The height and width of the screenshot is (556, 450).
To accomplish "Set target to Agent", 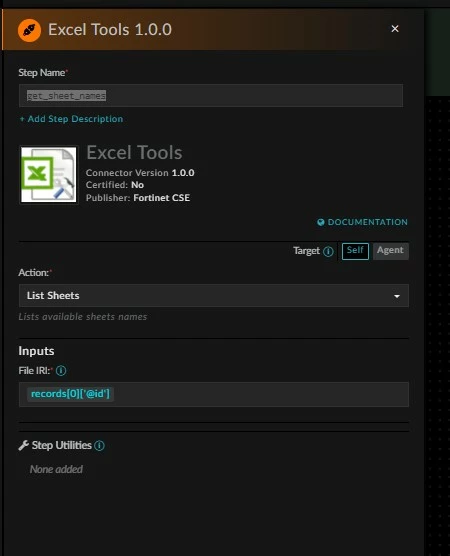I will tap(390, 251).
